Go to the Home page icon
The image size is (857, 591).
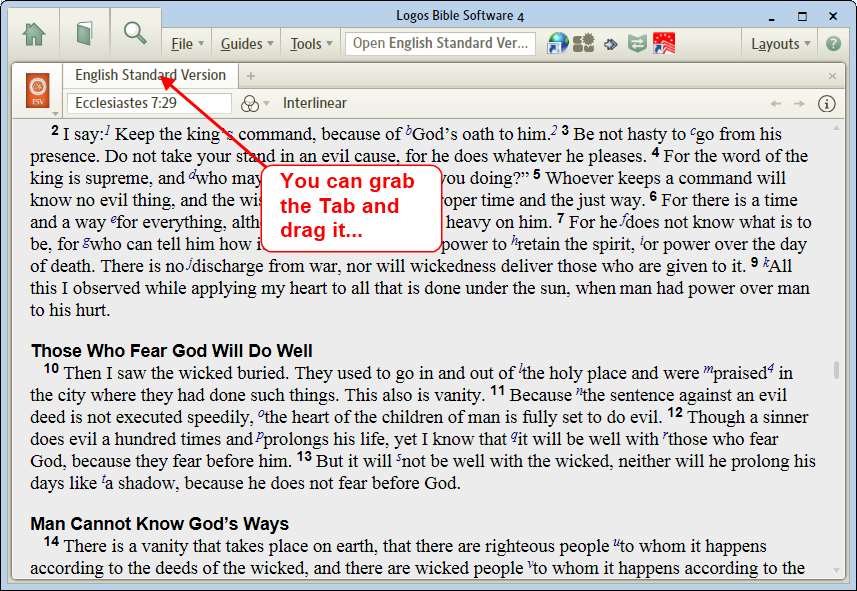(34, 34)
